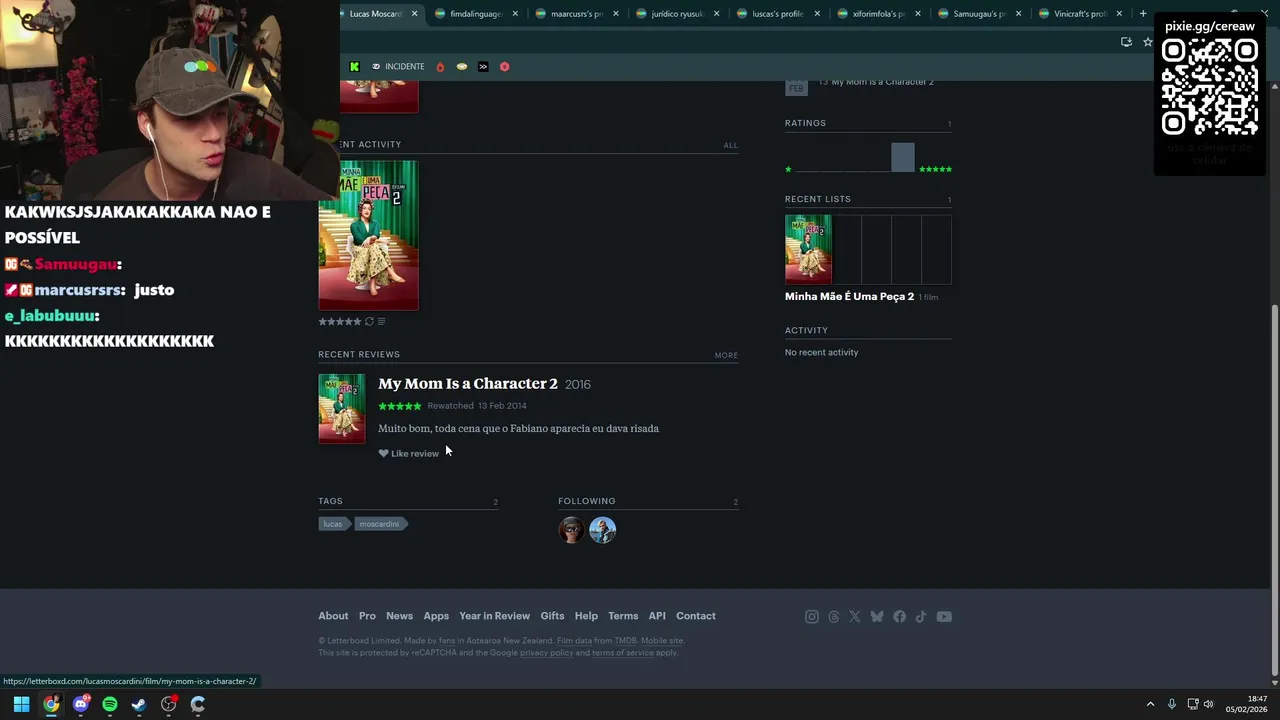Open the INCIDENTE bookmark

(398, 67)
